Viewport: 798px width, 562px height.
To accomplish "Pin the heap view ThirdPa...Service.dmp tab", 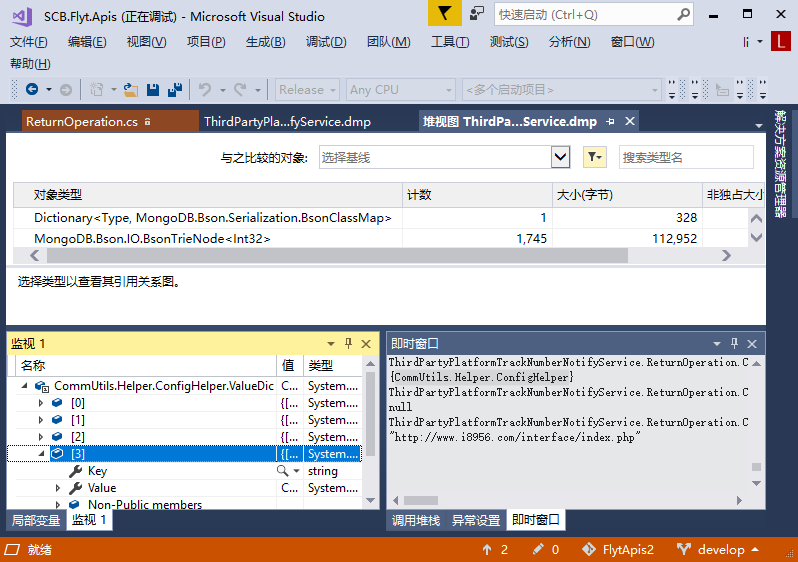I will 611,122.
